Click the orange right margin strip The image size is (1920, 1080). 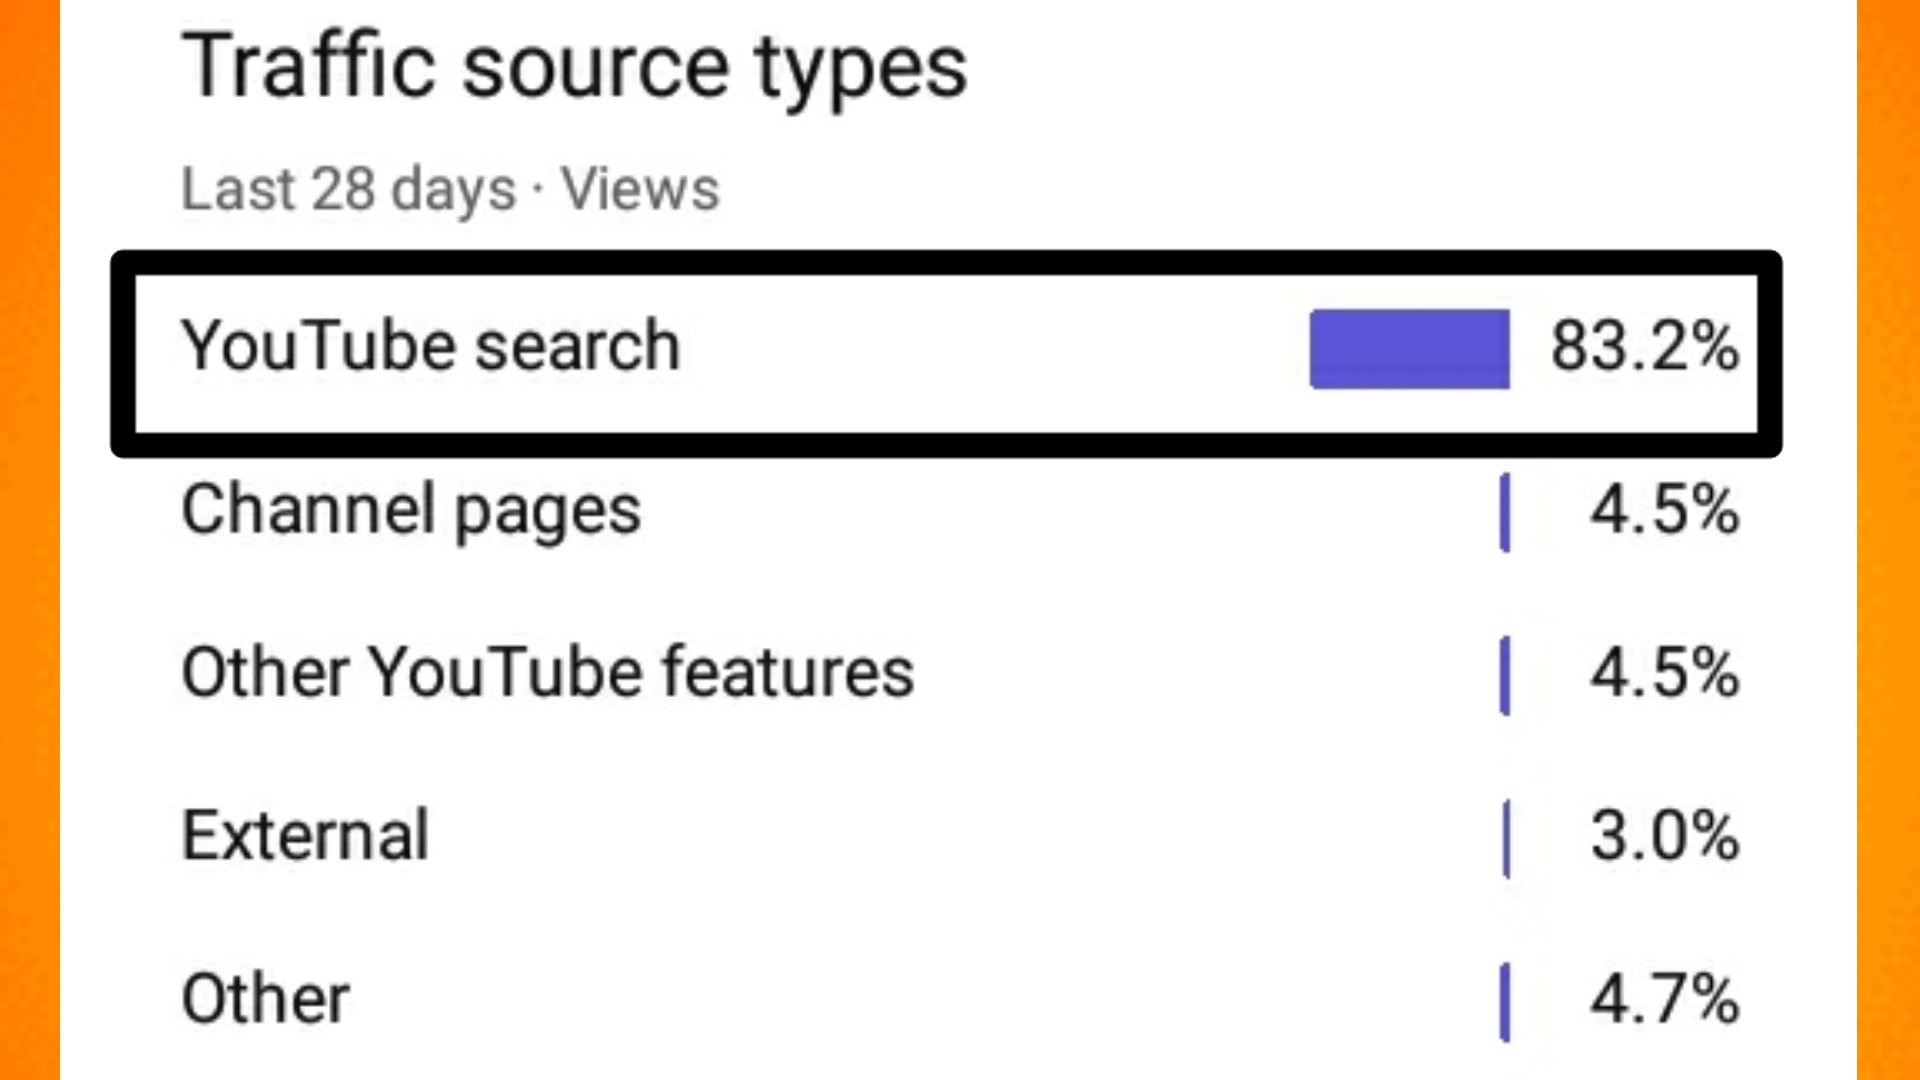1888,540
